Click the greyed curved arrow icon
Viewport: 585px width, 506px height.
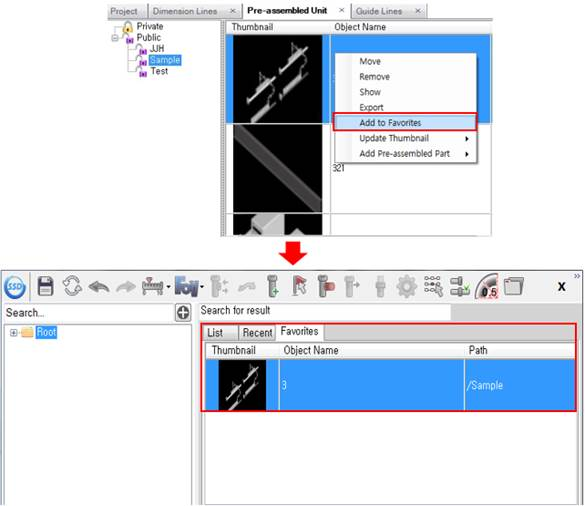(x=247, y=287)
